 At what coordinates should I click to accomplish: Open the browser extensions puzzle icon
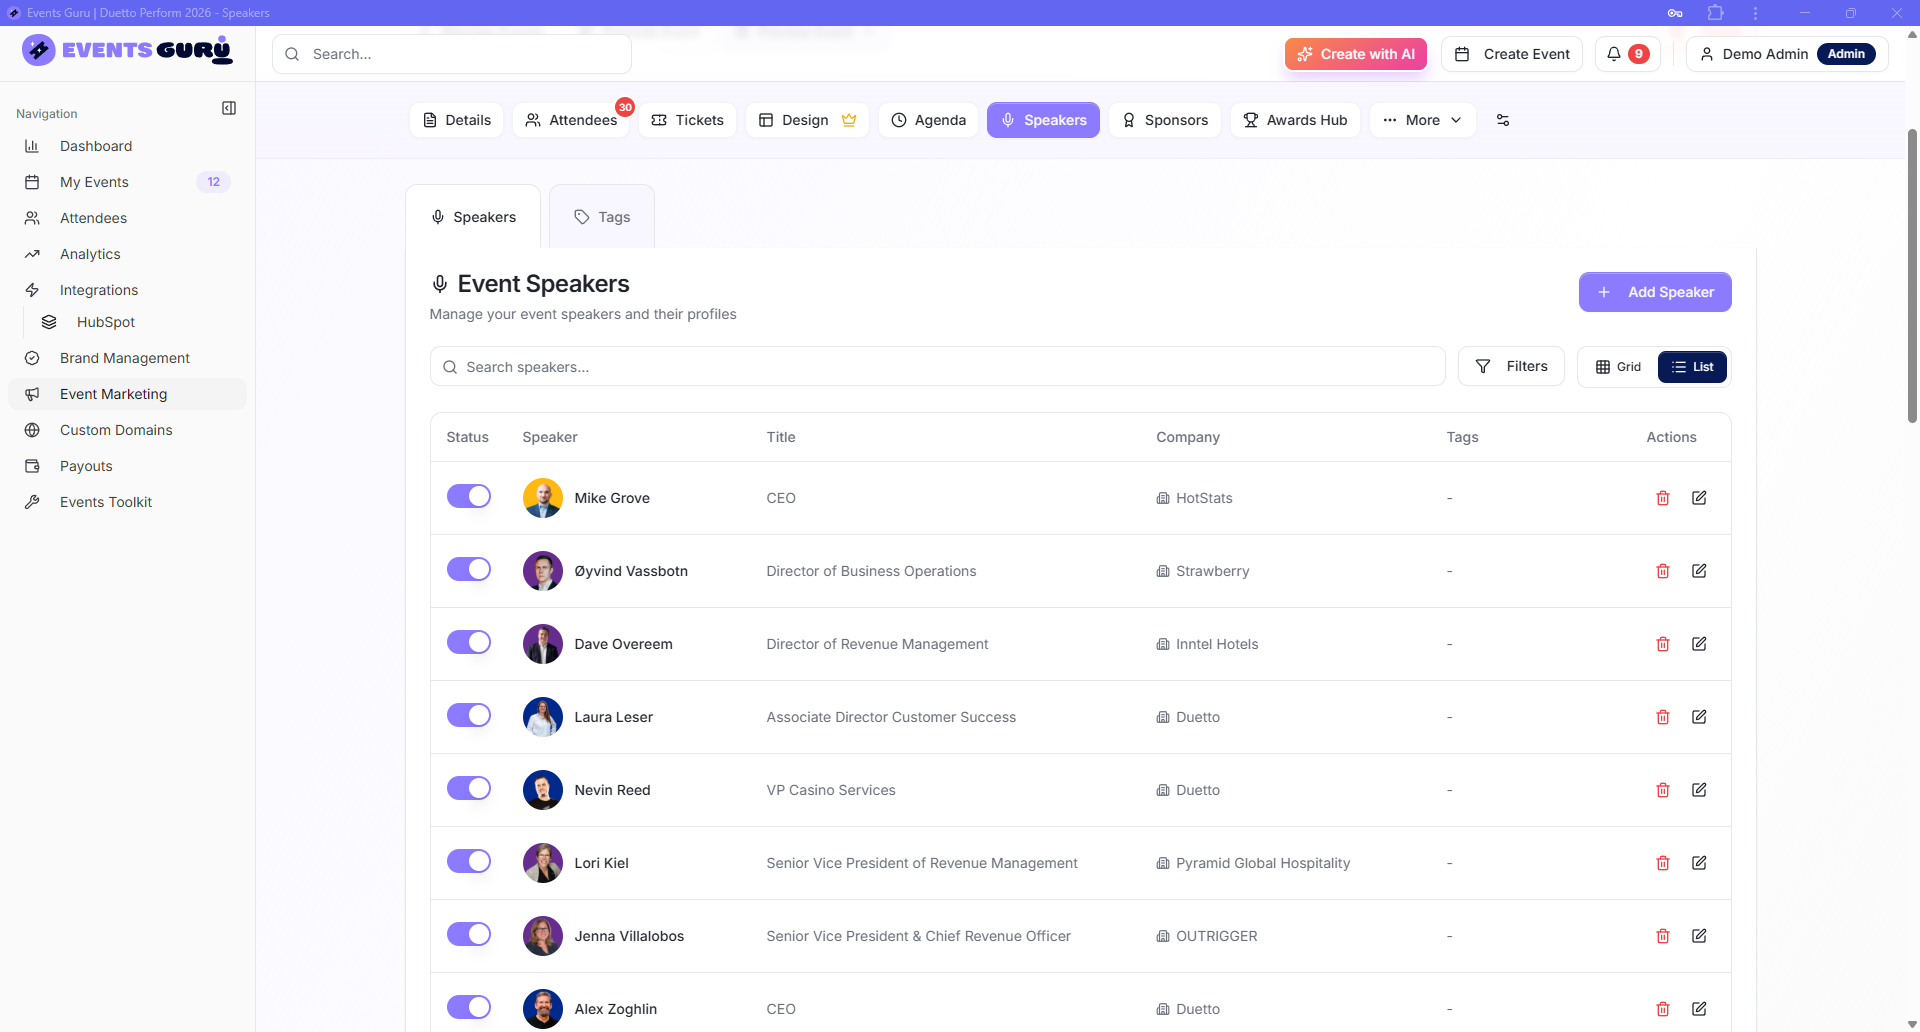pyautogui.click(x=1716, y=13)
